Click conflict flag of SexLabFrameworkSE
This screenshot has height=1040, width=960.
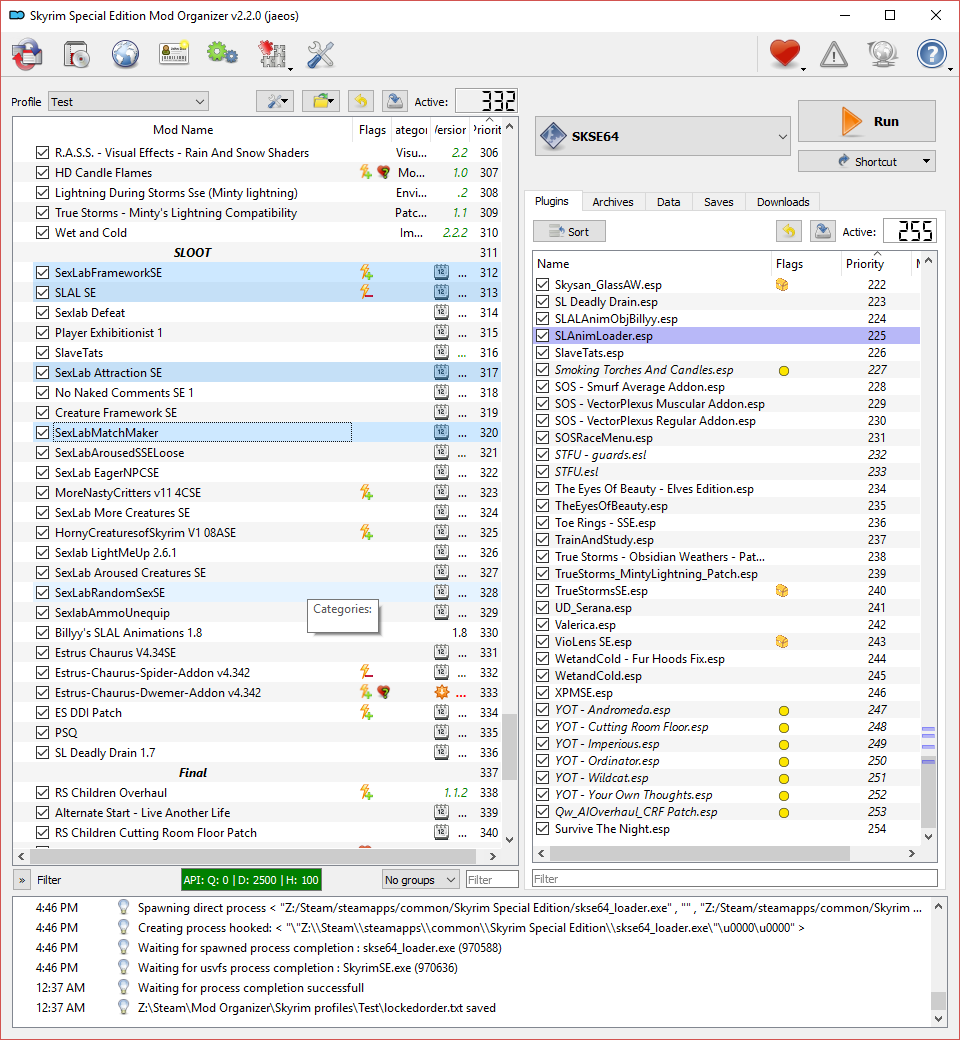366,272
